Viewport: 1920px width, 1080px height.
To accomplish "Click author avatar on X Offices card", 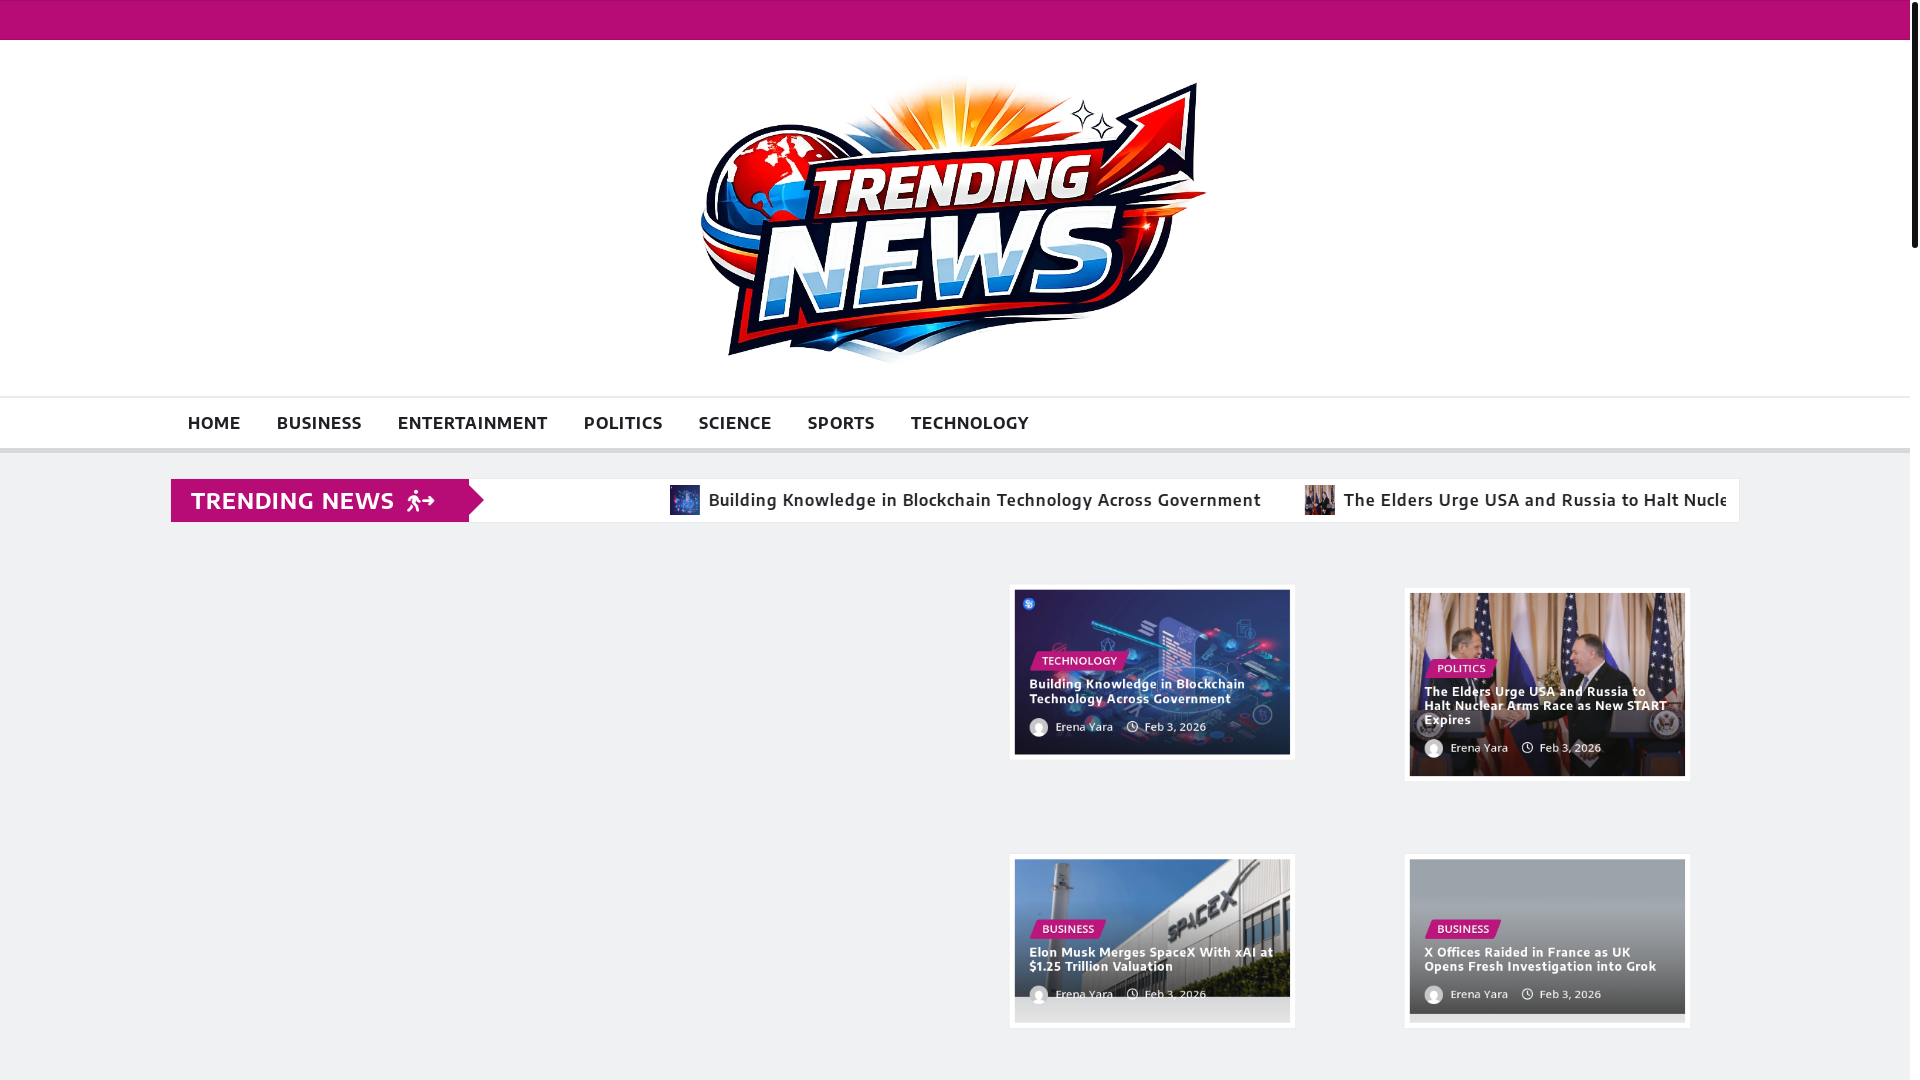I will [x=1434, y=995].
